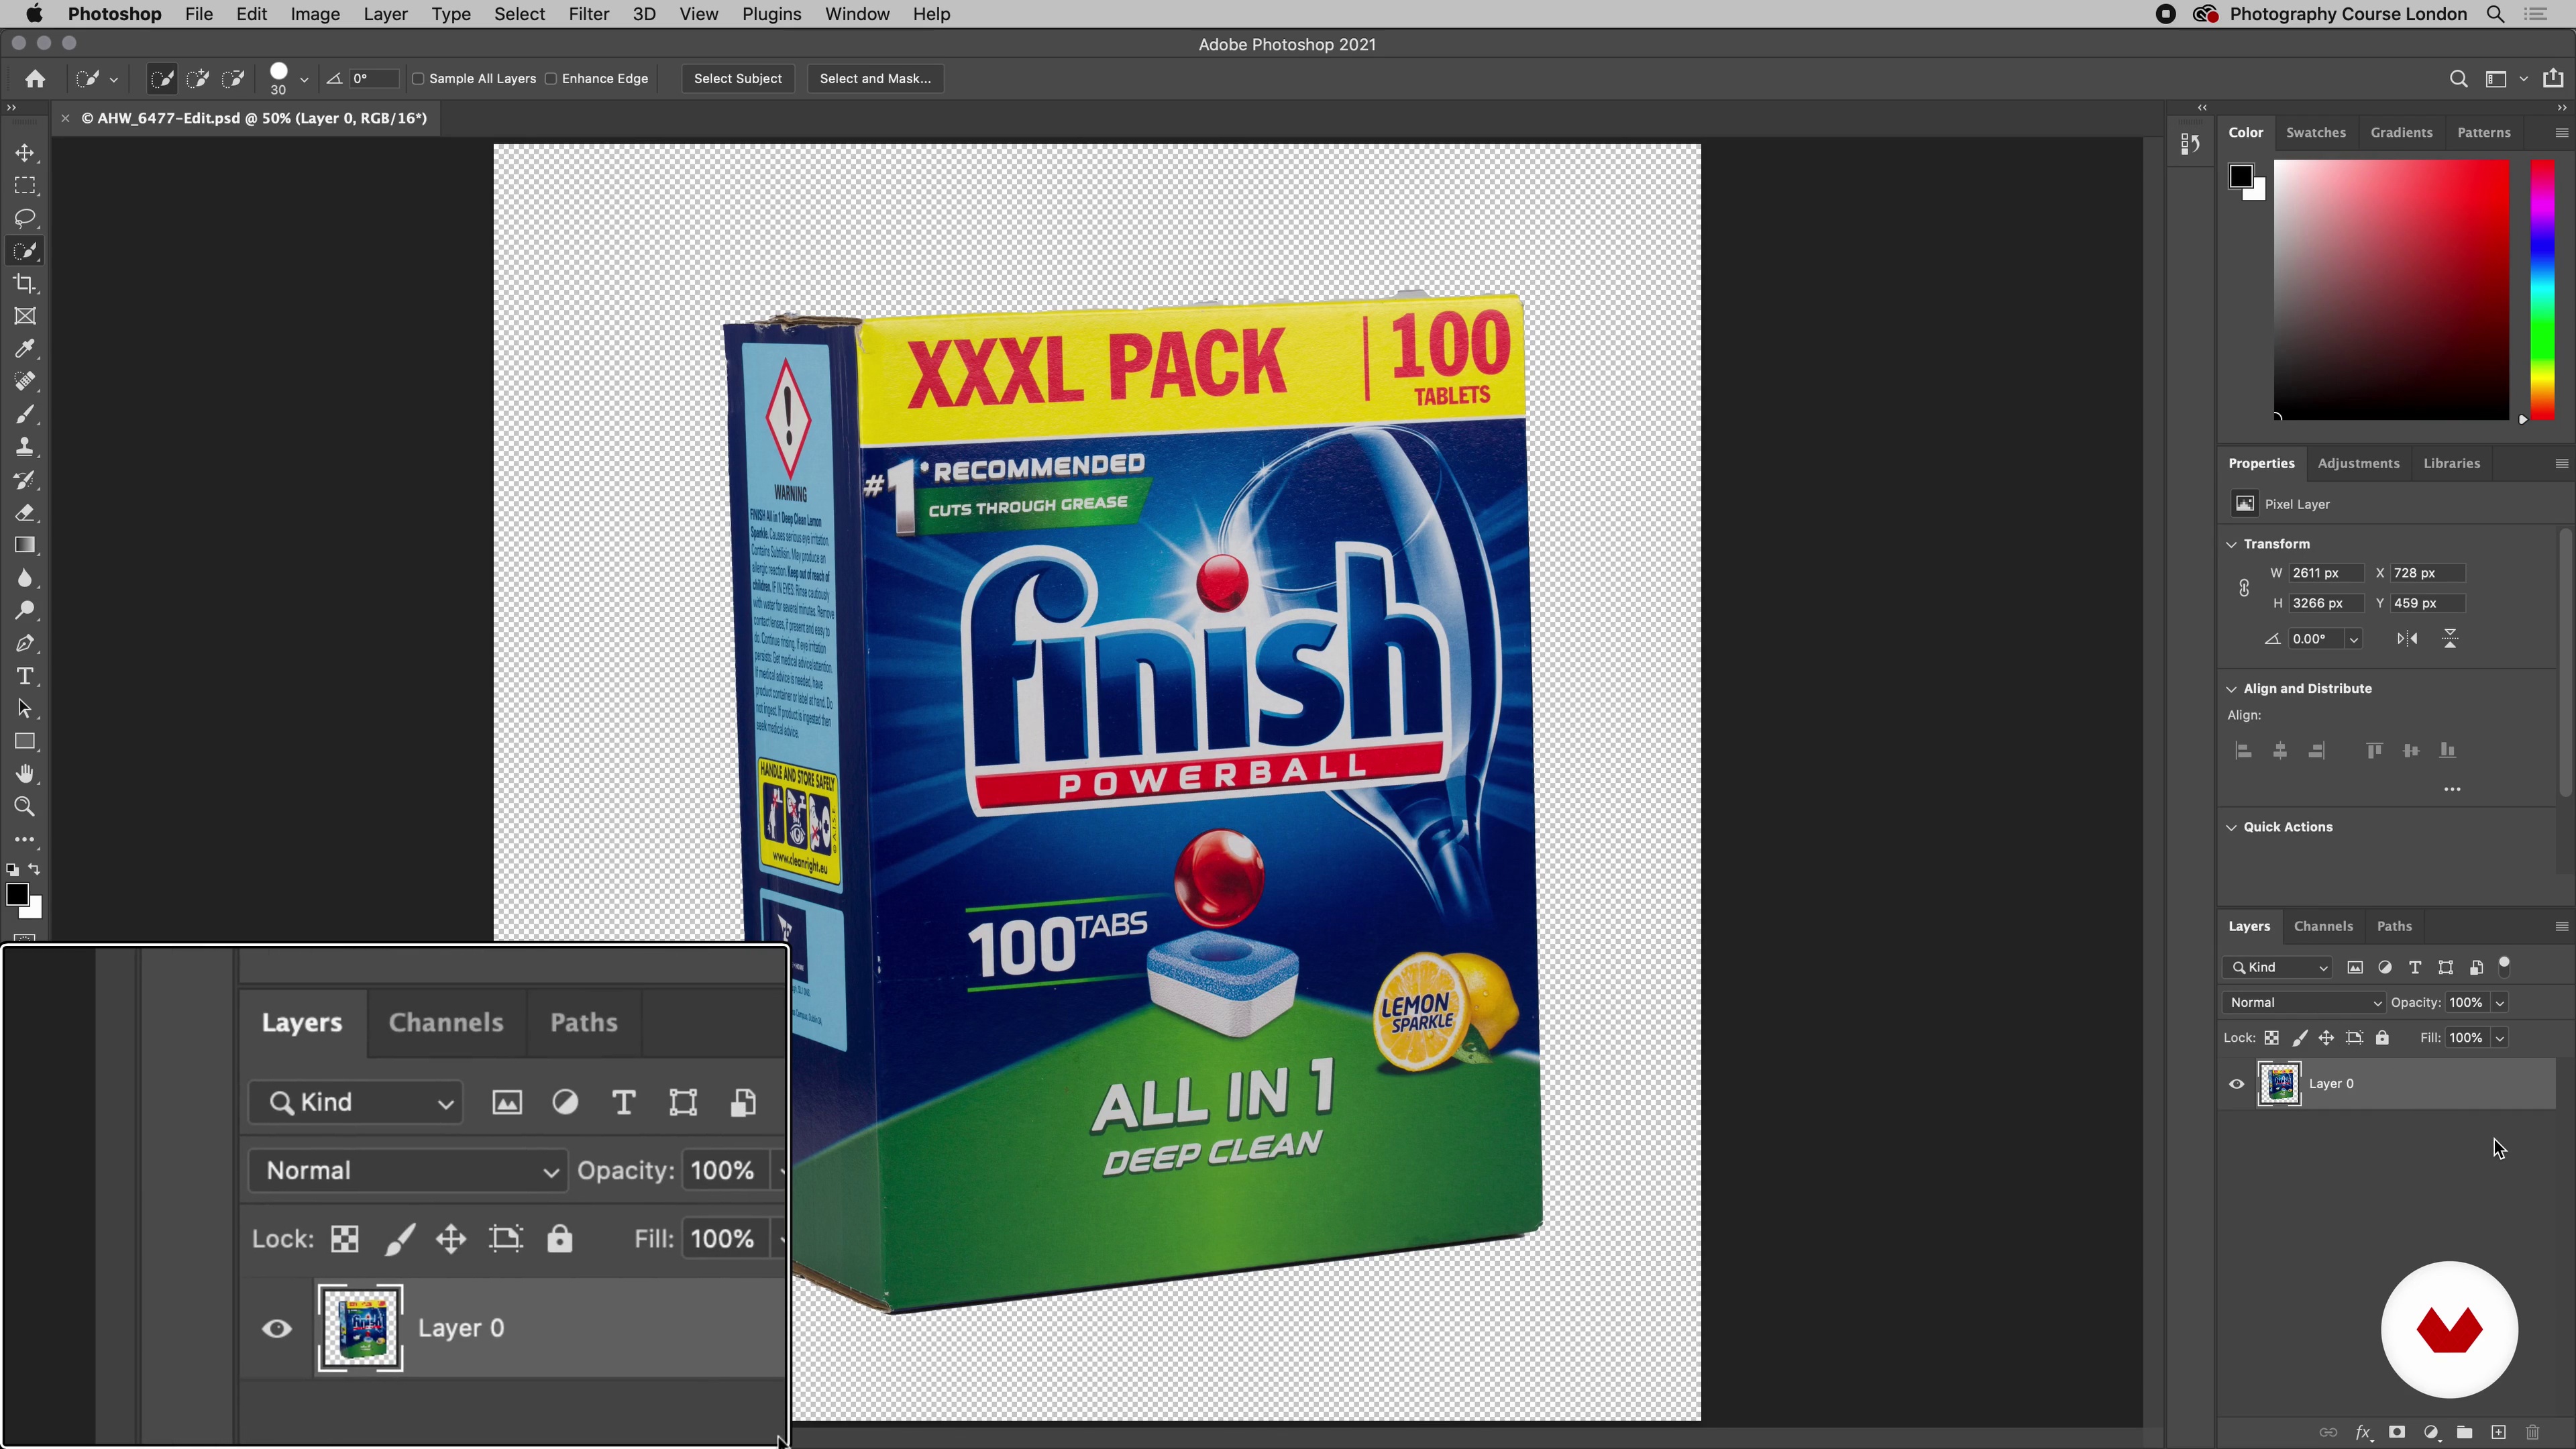Switch to the Adjustments tab
This screenshot has height=1449, width=2576.
pyautogui.click(x=2358, y=463)
